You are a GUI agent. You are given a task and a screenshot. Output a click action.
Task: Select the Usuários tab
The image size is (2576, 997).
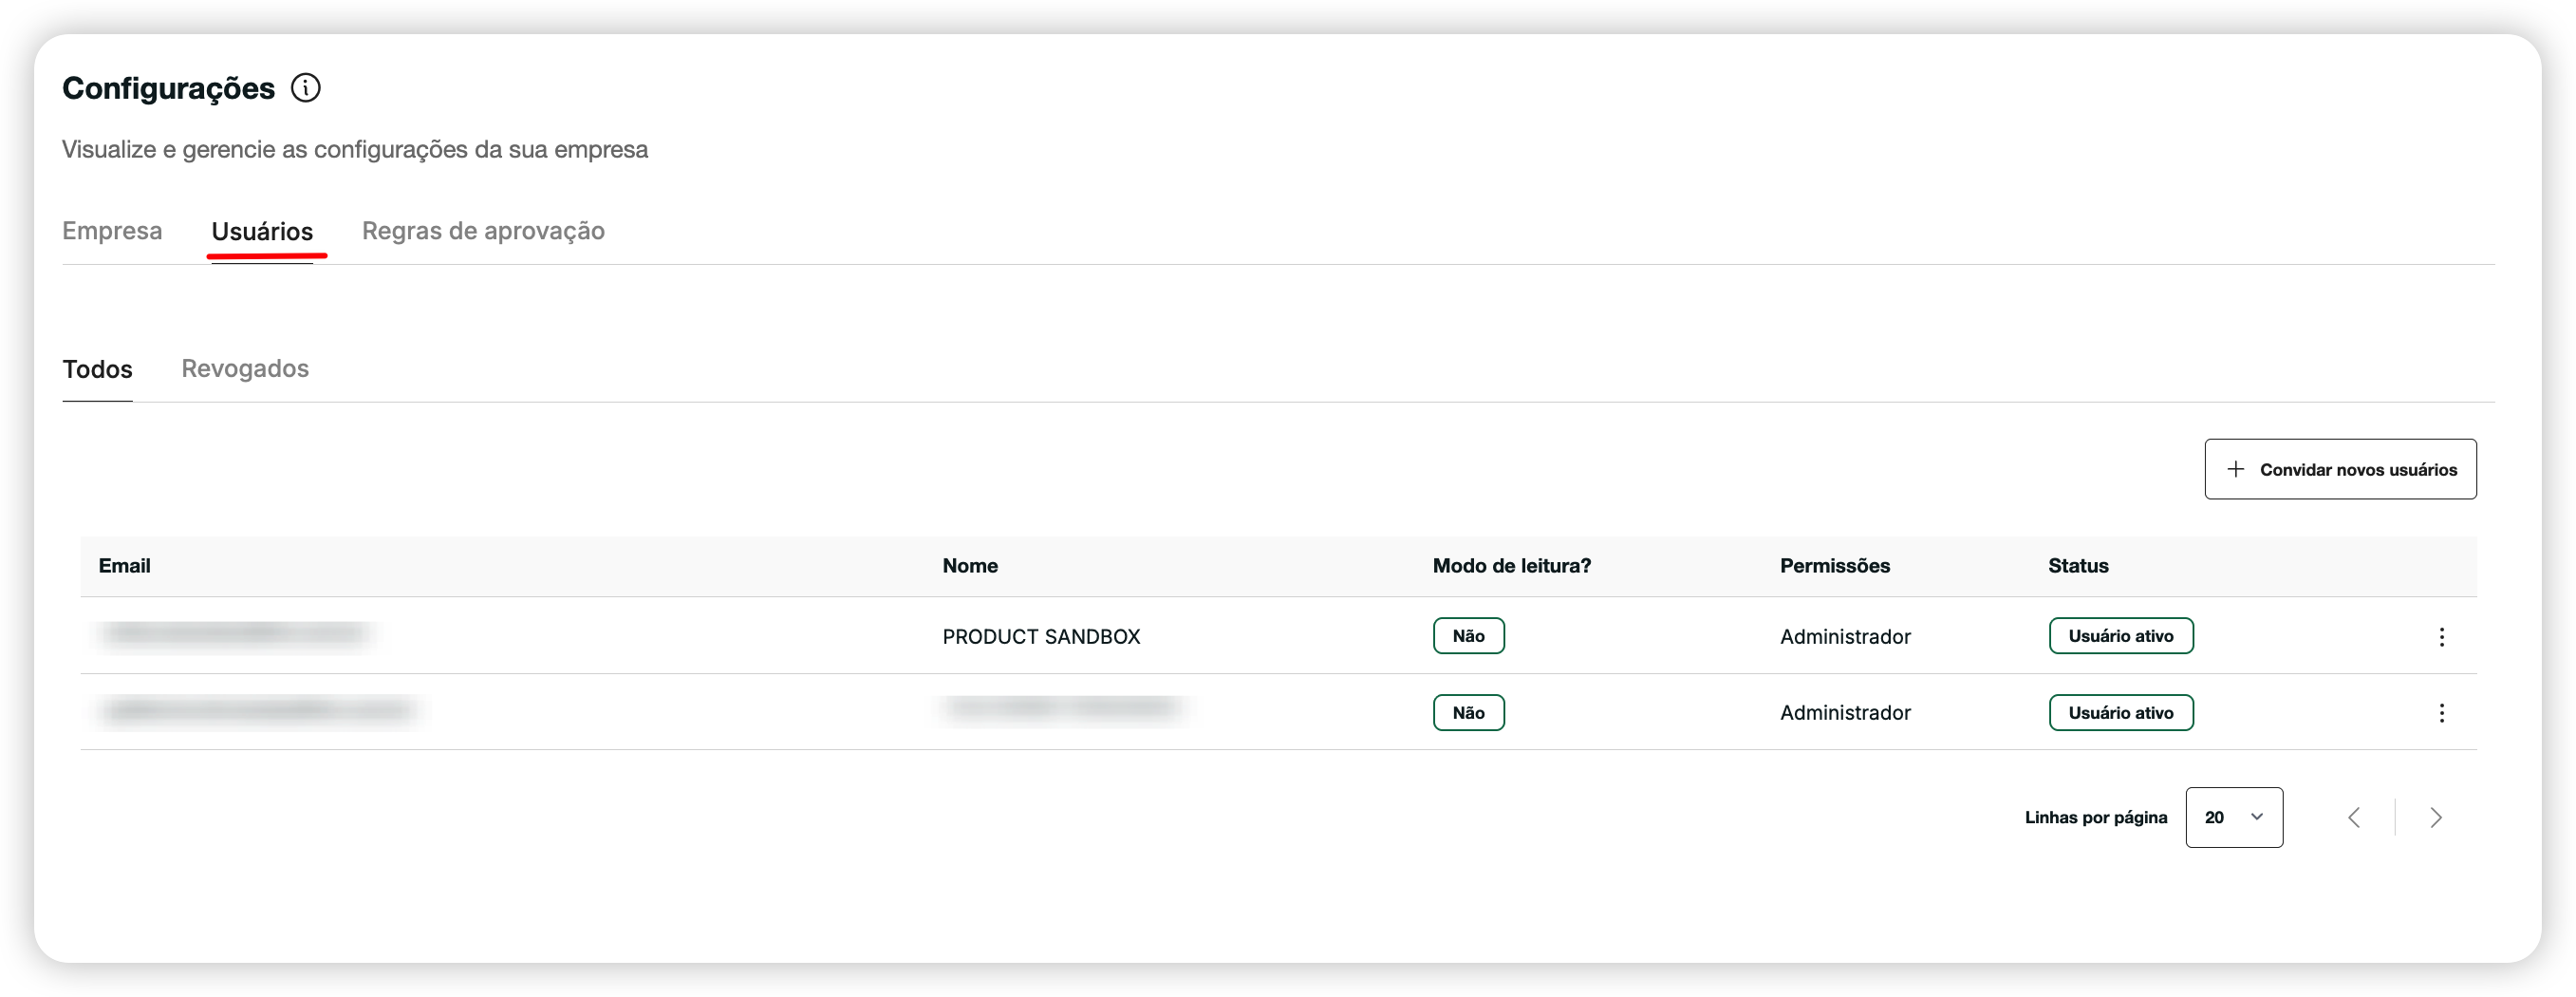tap(262, 232)
